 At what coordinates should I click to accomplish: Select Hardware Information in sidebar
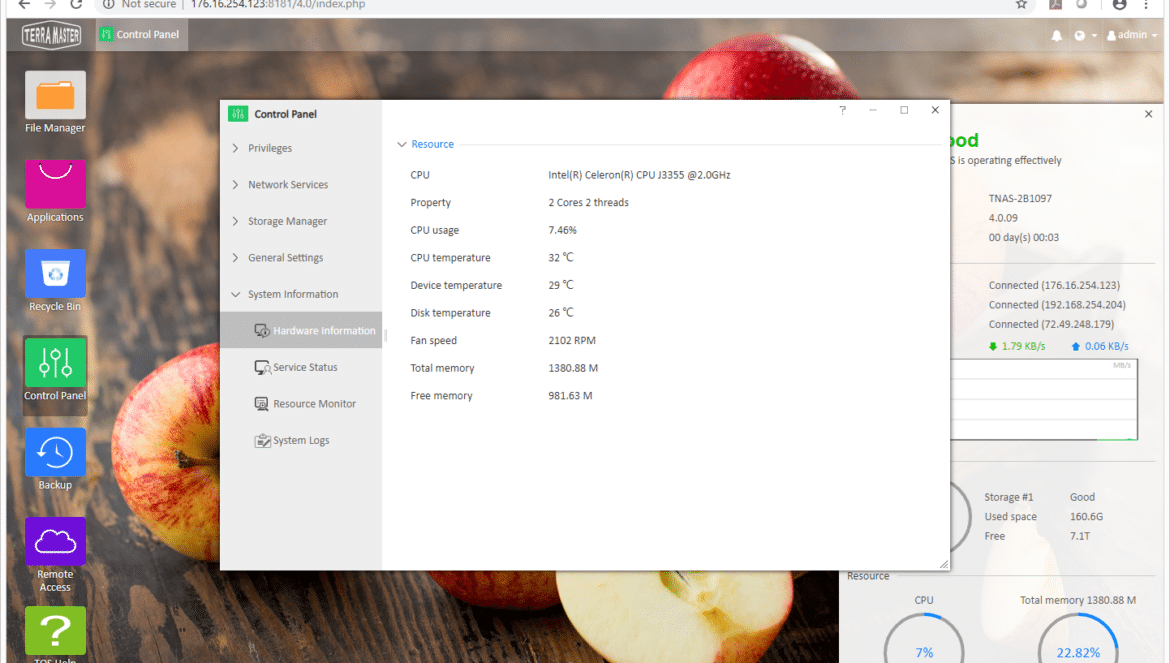[x=301, y=330]
